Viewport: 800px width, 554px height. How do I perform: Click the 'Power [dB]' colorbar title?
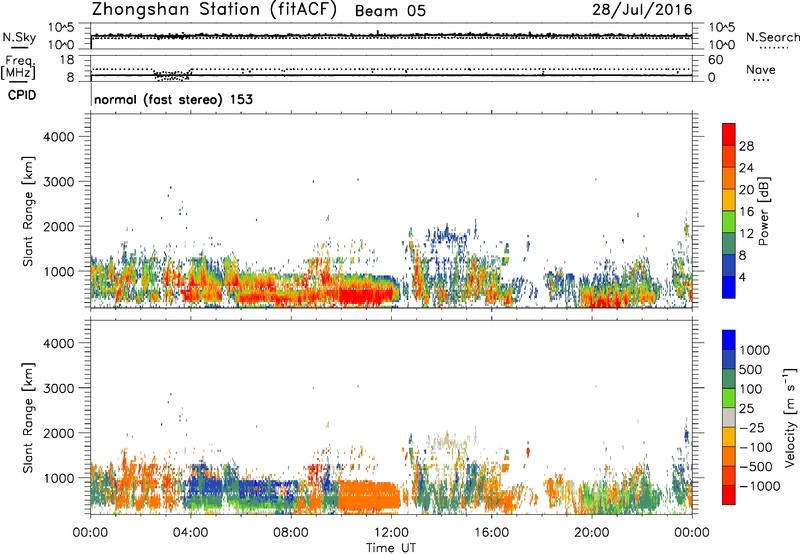763,211
